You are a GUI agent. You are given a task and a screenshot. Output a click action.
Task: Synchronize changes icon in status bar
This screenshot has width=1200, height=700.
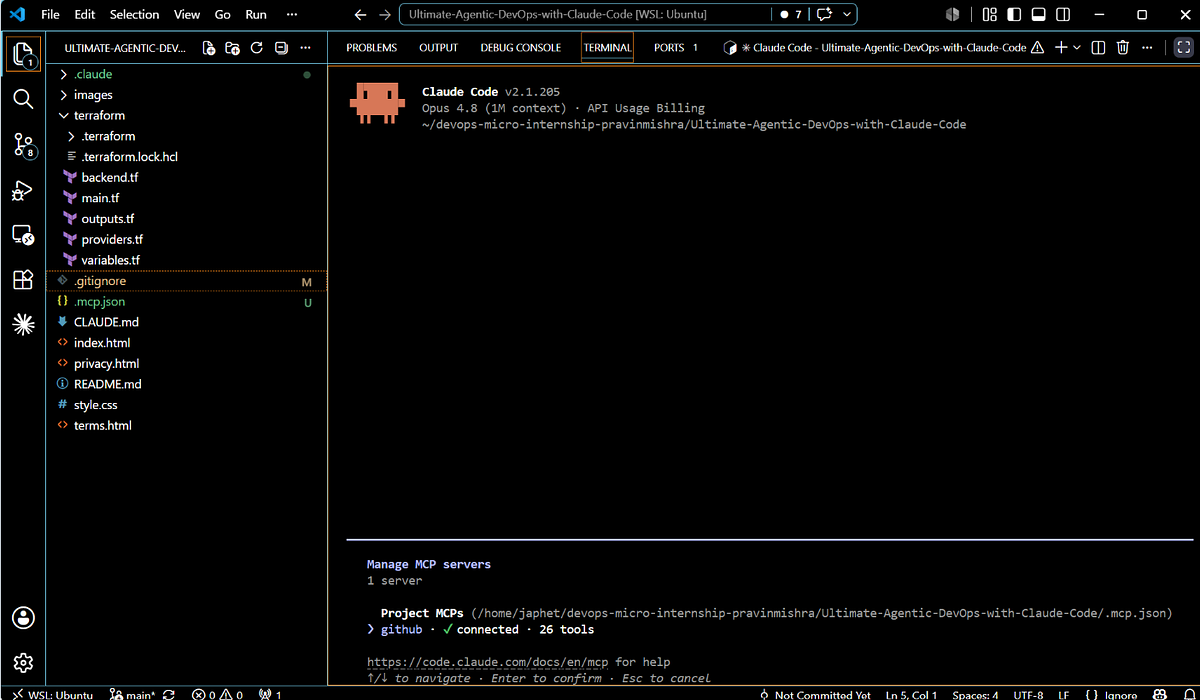tap(169, 694)
